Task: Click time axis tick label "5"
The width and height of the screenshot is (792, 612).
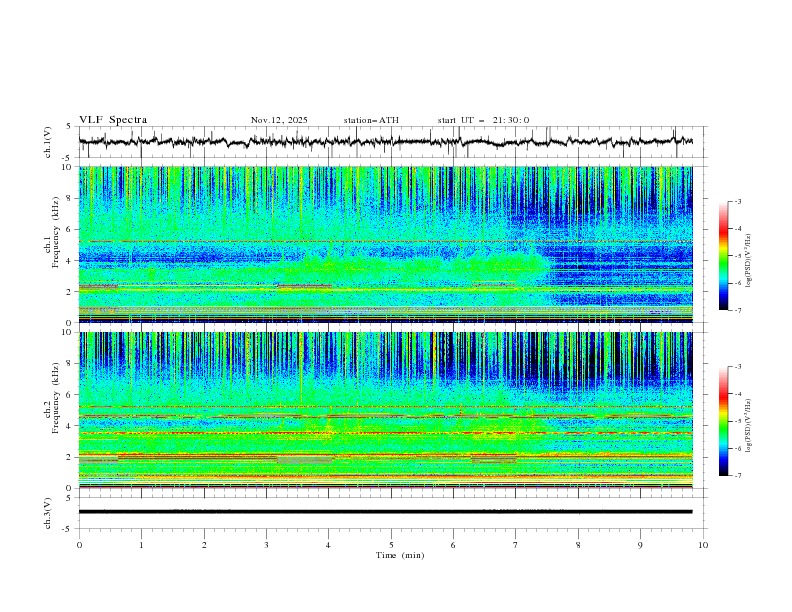Action: click(x=391, y=545)
